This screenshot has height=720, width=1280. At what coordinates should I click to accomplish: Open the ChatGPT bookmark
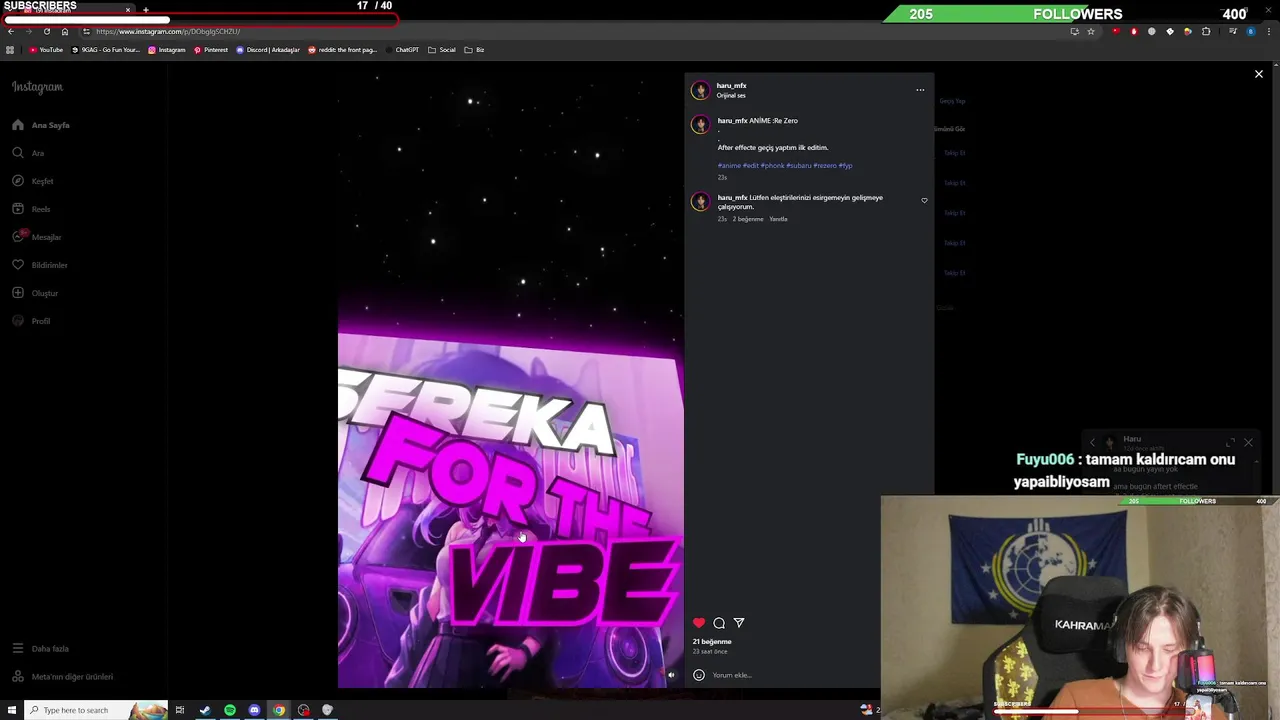[402, 50]
